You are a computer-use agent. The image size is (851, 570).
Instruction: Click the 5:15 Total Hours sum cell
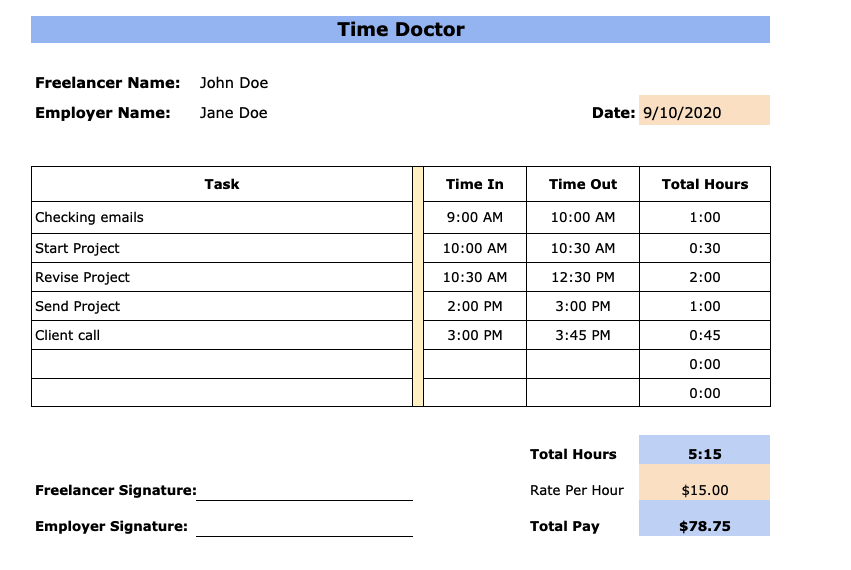tap(705, 454)
